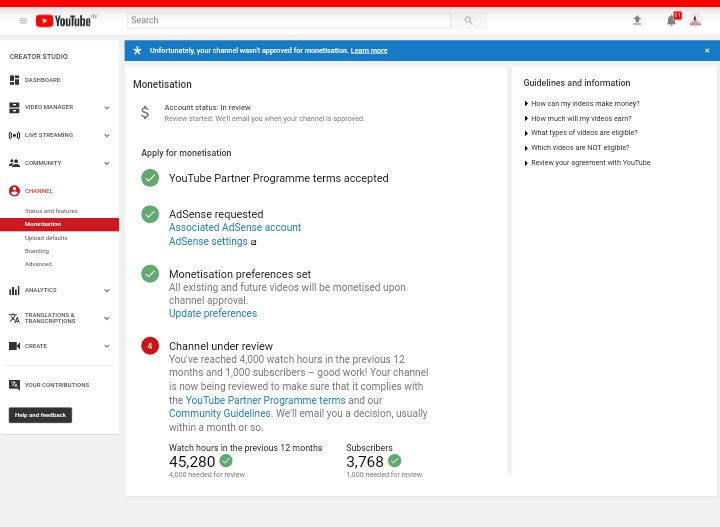Open AdSense settings link

[x=208, y=241]
